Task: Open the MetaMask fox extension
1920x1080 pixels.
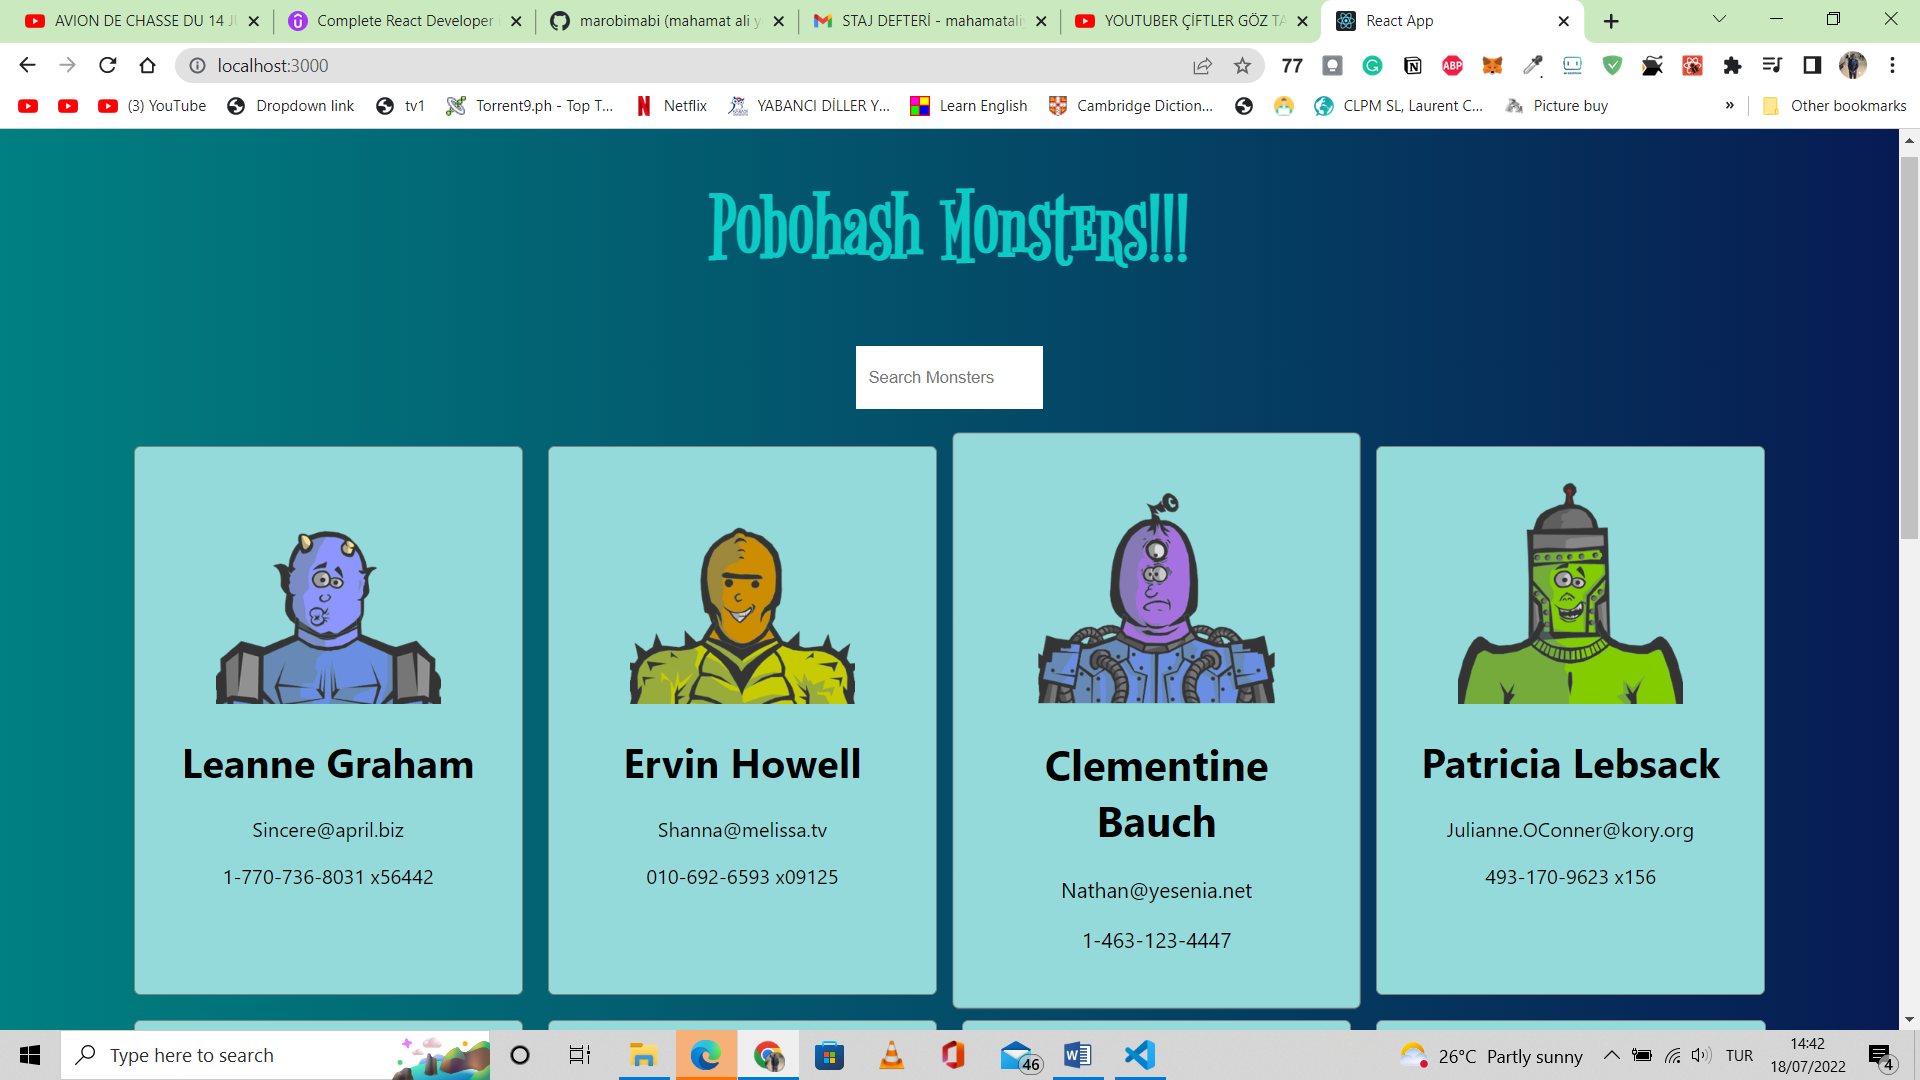Action: [1492, 66]
